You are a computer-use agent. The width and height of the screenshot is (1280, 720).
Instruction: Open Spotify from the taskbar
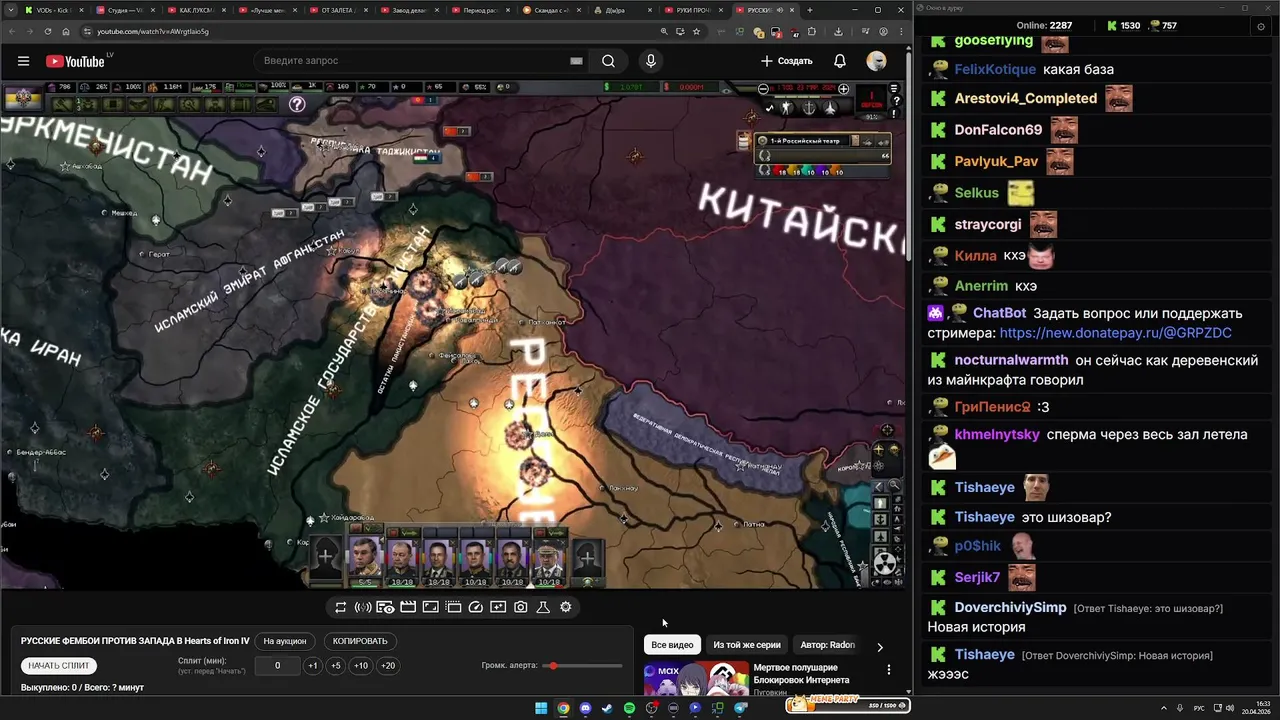(x=629, y=708)
